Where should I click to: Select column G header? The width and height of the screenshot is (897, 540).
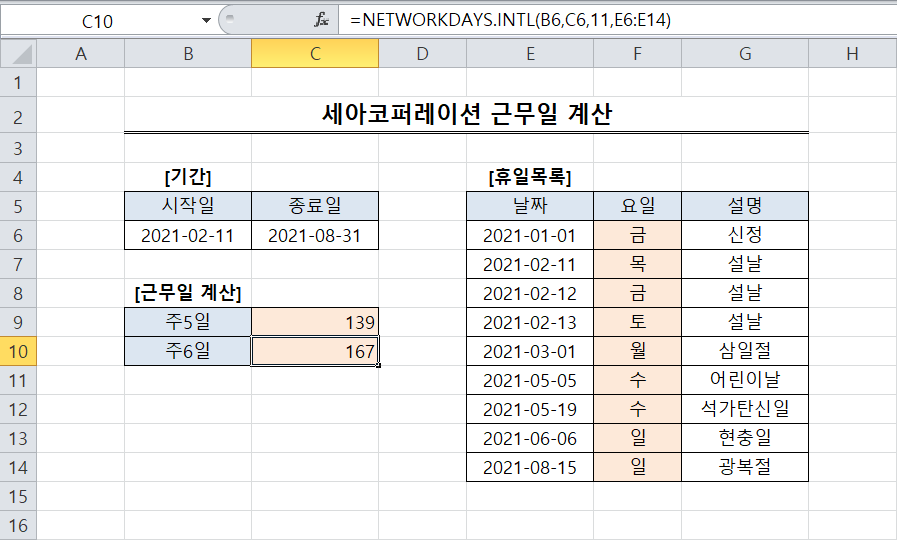pos(745,54)
